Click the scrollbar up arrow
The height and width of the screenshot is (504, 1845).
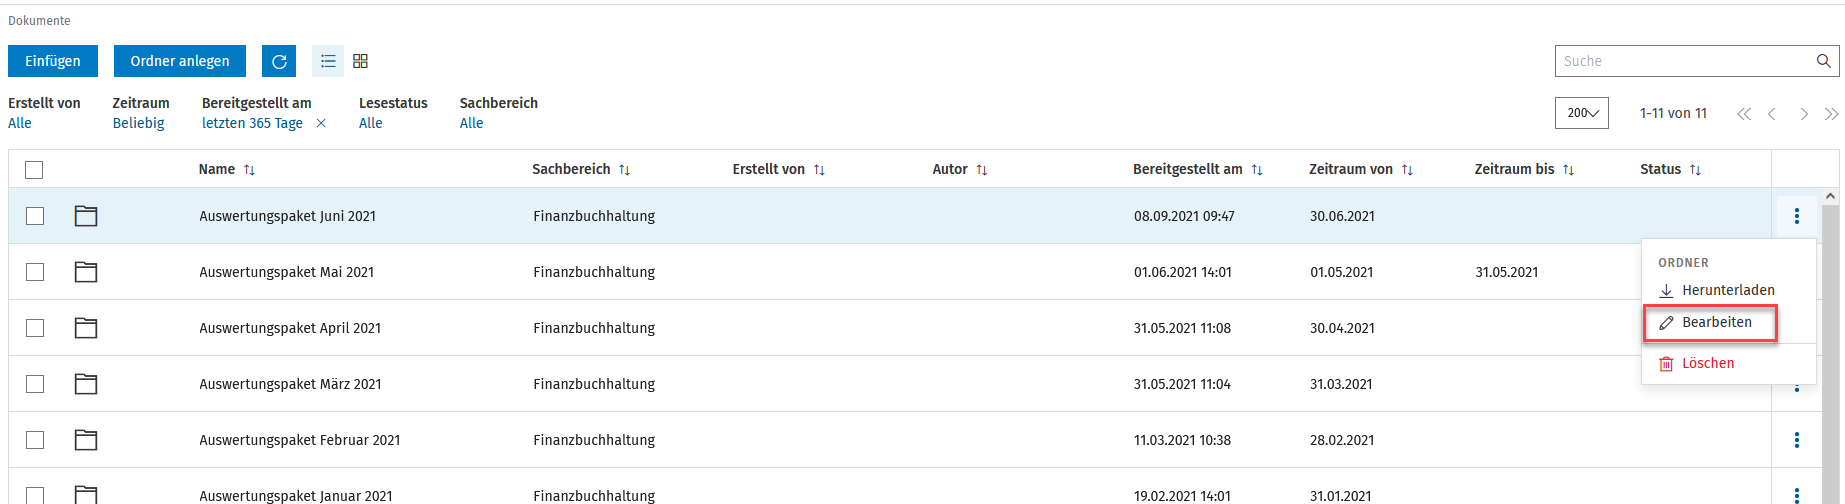click(x=1831, y=197)
